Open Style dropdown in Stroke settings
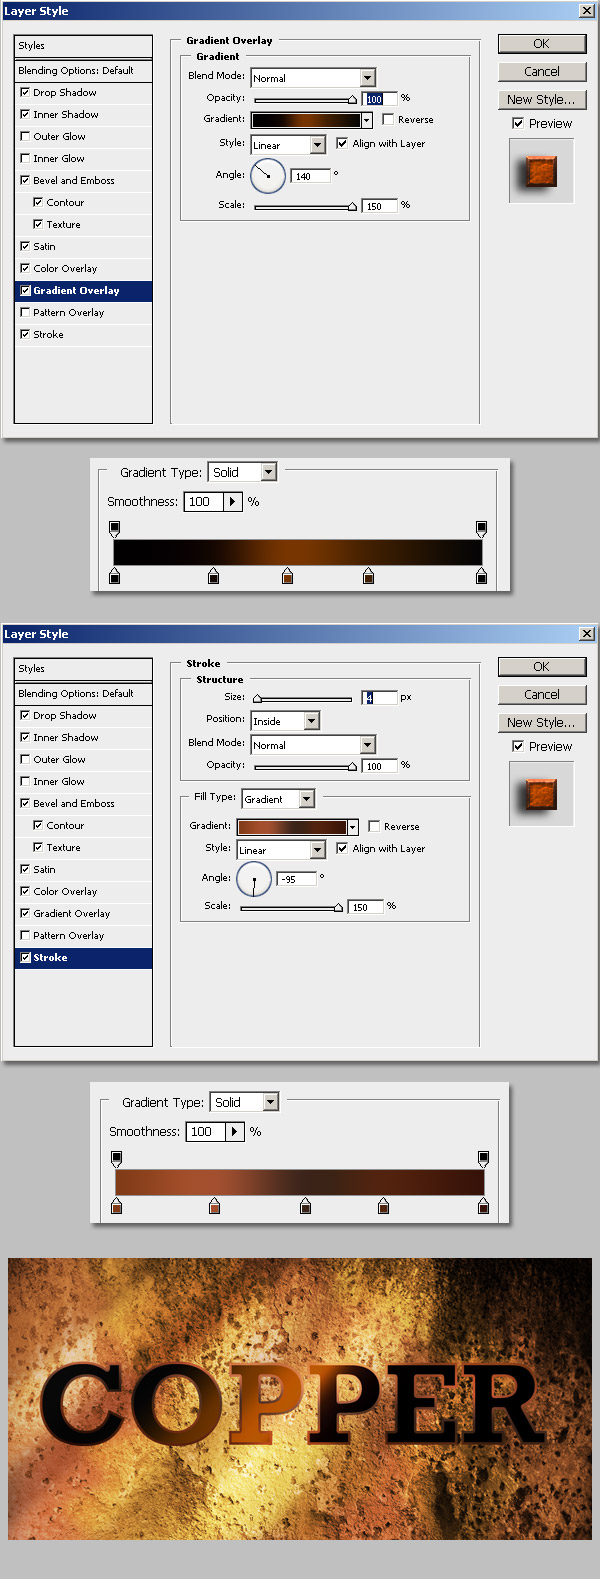Viewport: 600px width, 1579px height. point(318,850)
